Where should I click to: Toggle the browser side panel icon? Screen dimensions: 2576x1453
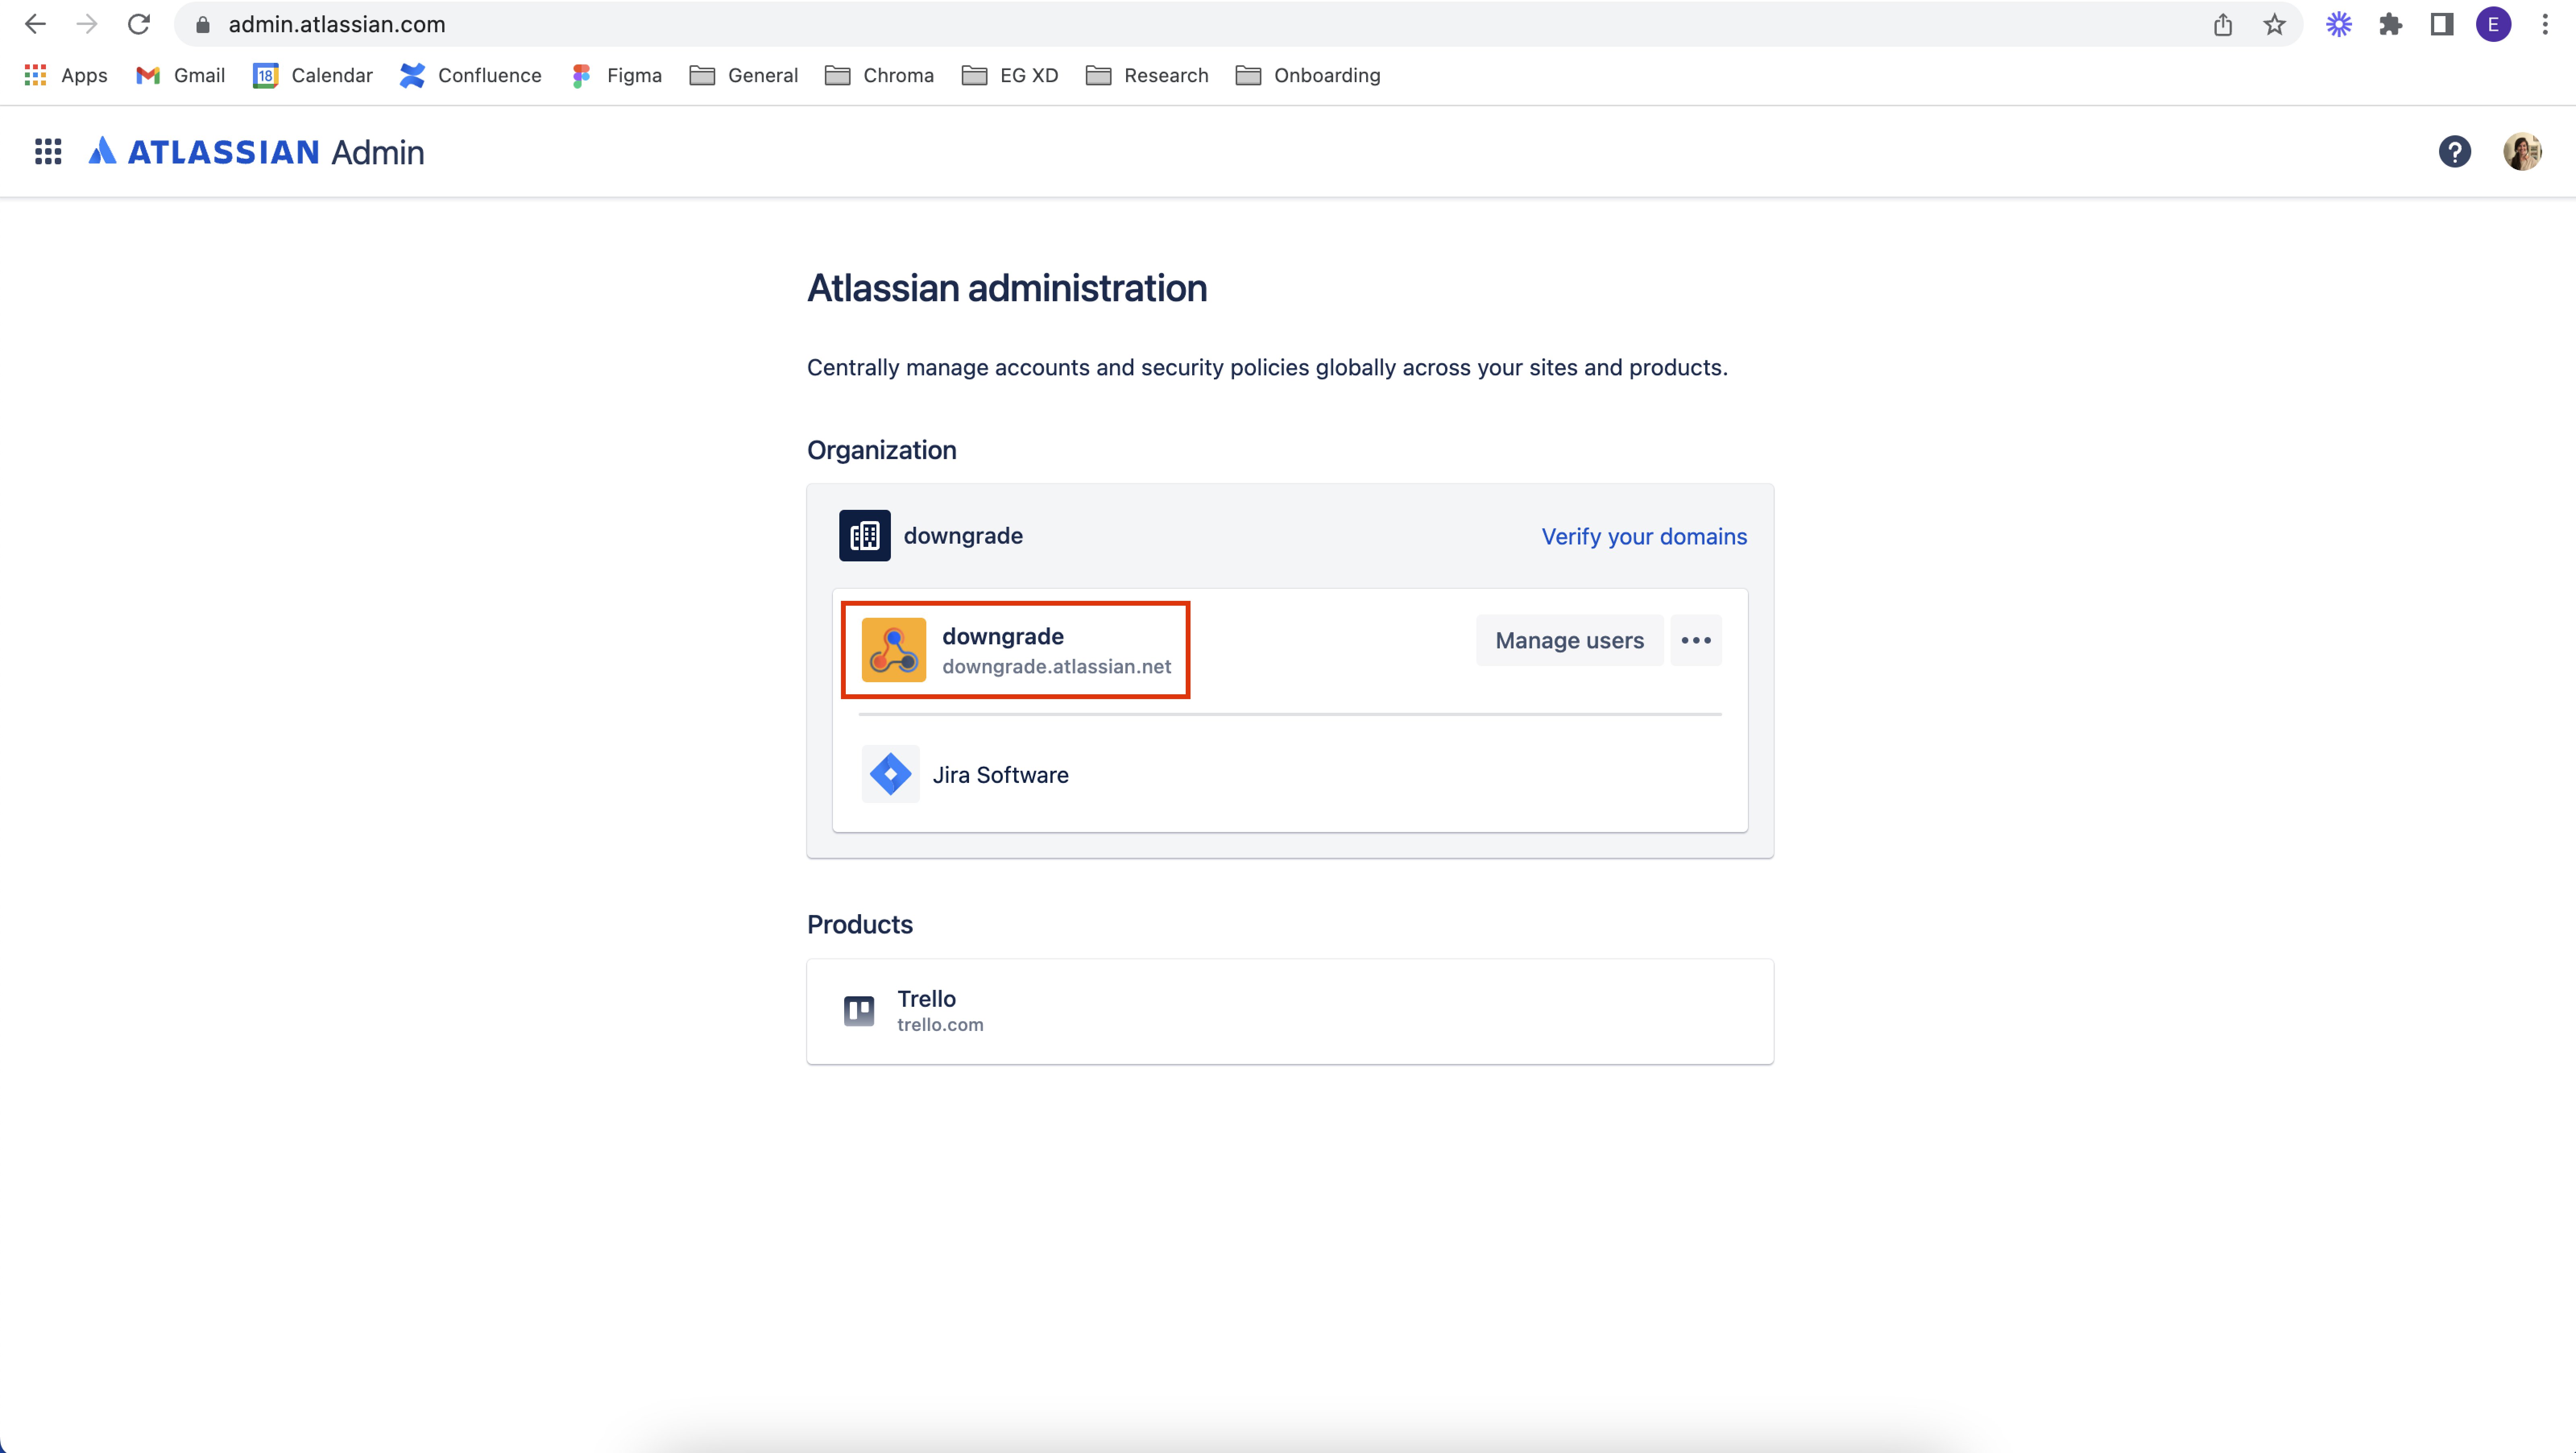coord(2442,24)
